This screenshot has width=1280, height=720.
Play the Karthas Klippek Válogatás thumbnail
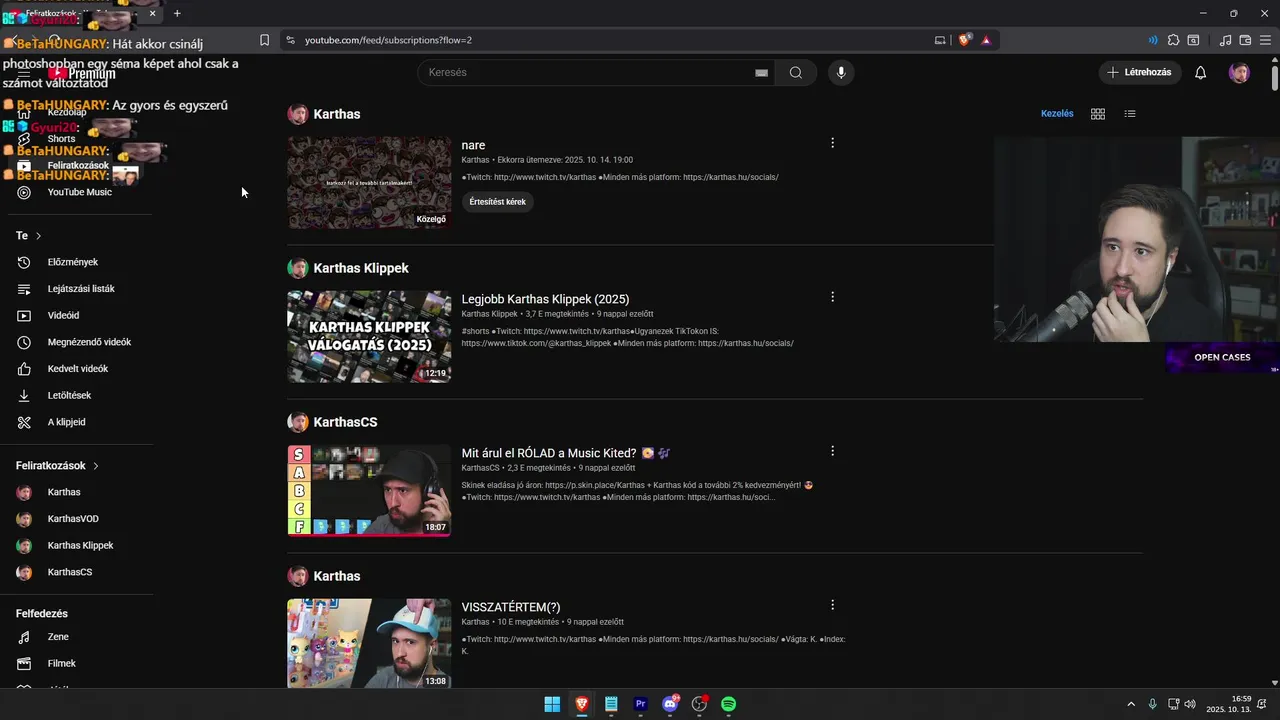369,337
